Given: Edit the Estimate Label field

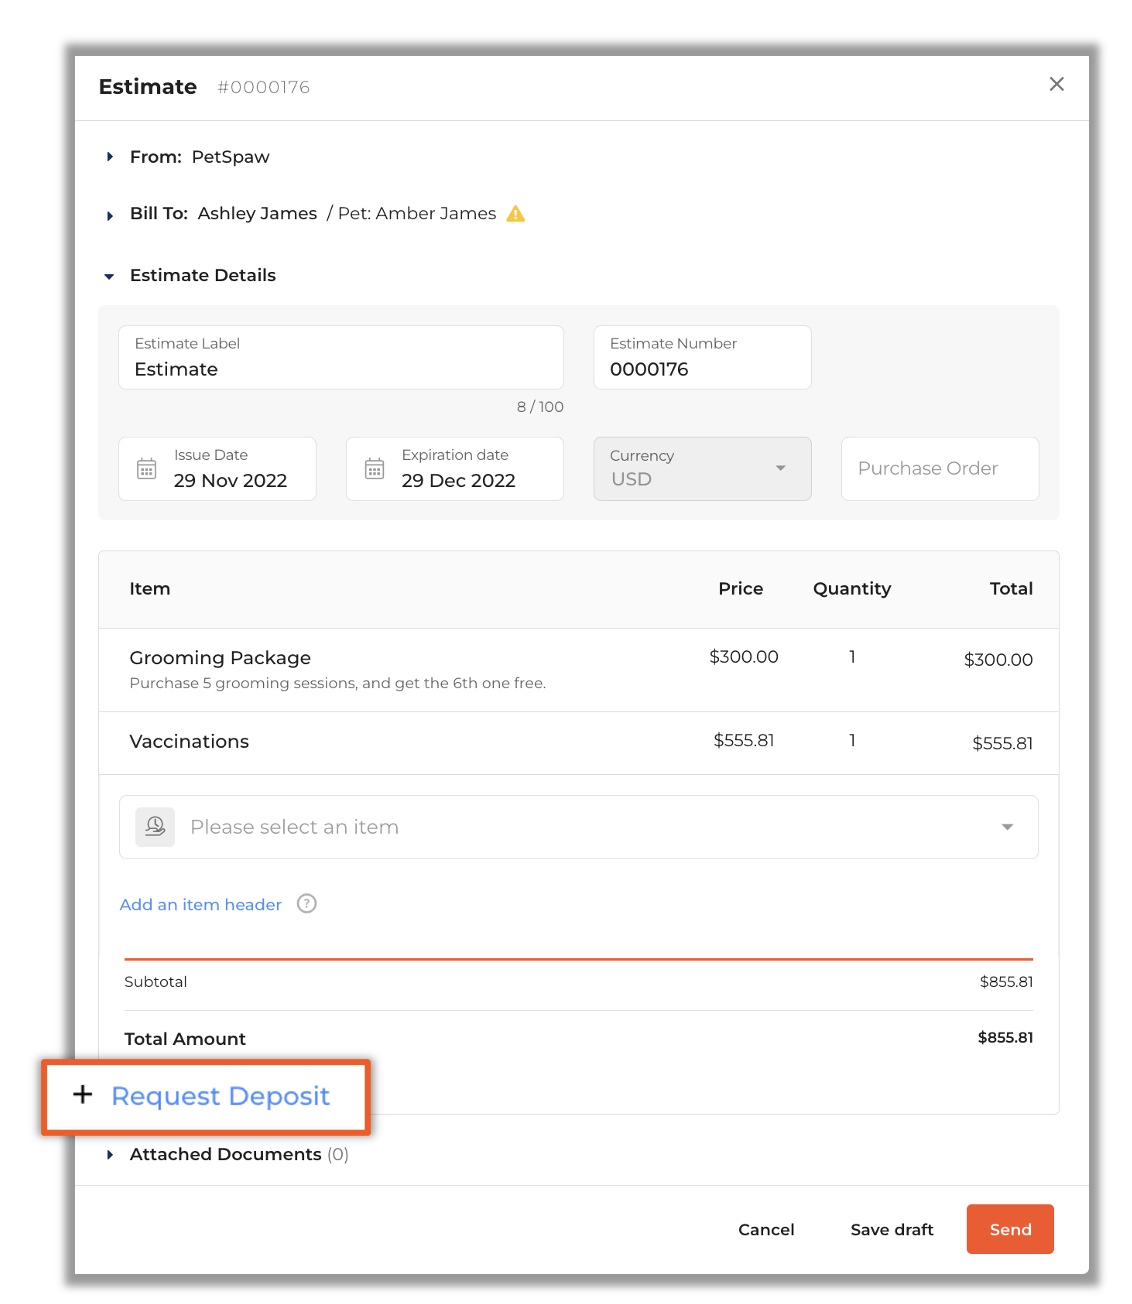Looking at the screenshot, I should coord(341,357).
